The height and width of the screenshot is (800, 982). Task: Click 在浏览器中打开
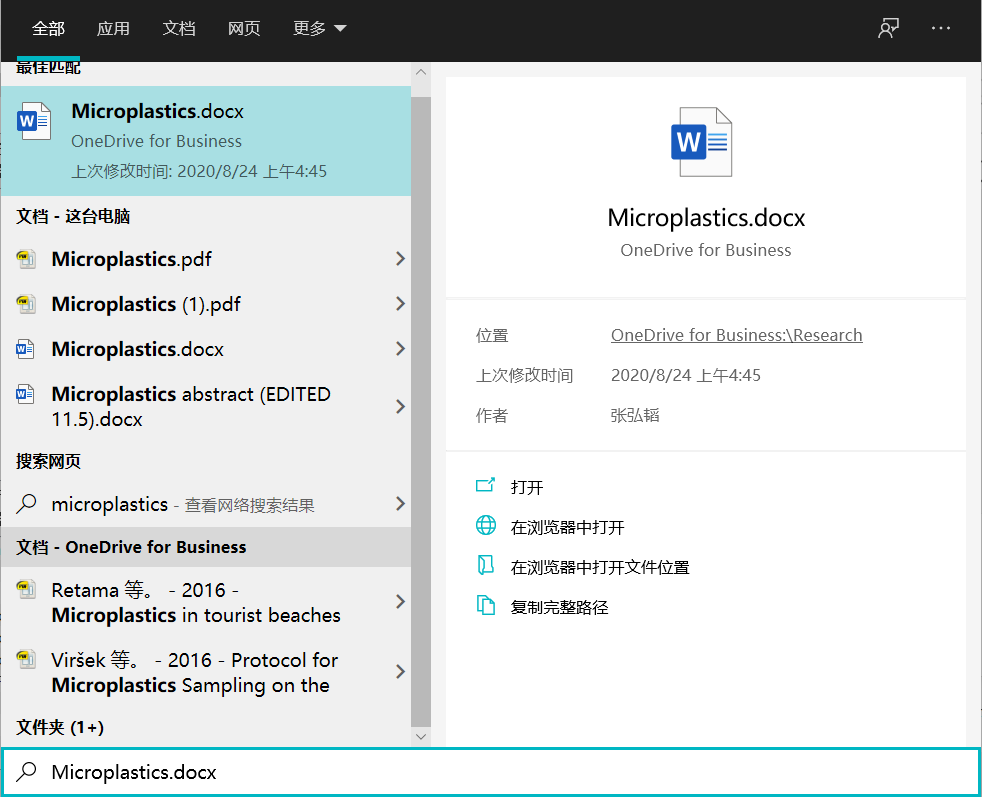click(x=567, y=527)
